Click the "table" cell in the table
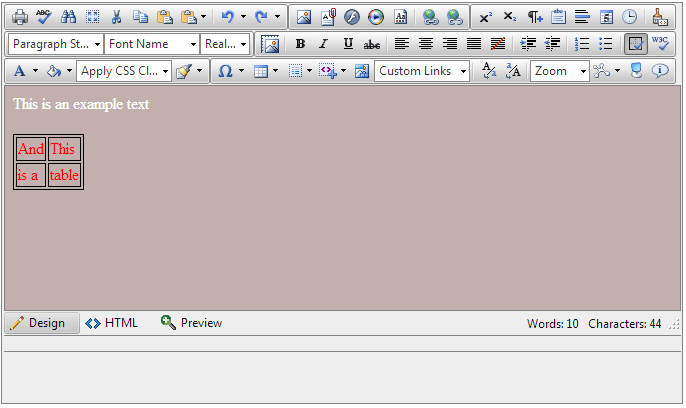The image size is (686, 408). 64,175
